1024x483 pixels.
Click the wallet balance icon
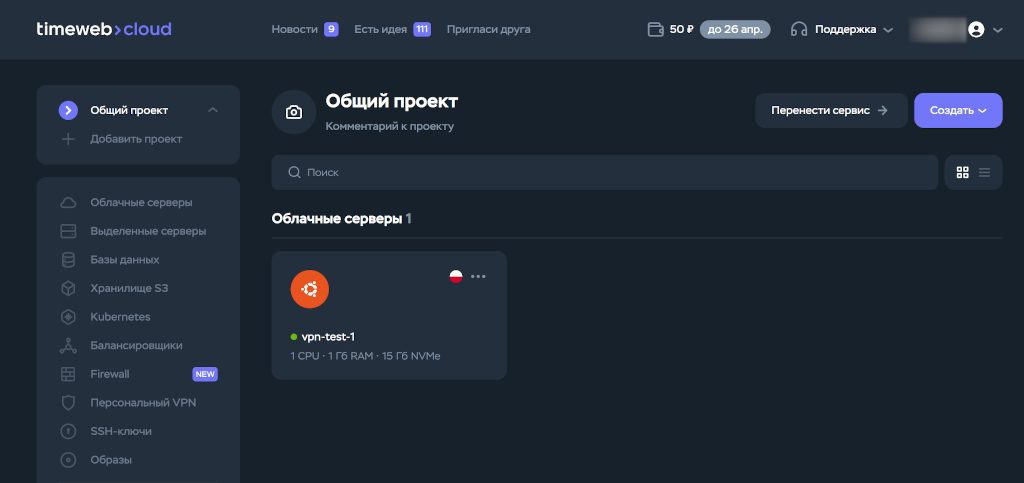click(x=656, y=29)
